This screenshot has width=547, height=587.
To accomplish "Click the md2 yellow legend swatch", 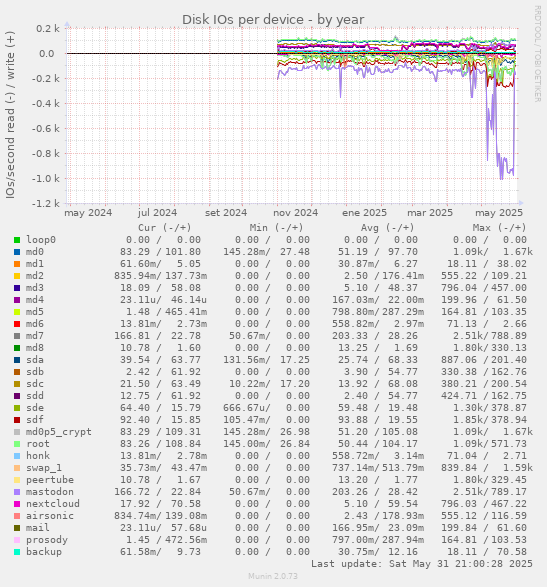I will (x=17, y=276).
